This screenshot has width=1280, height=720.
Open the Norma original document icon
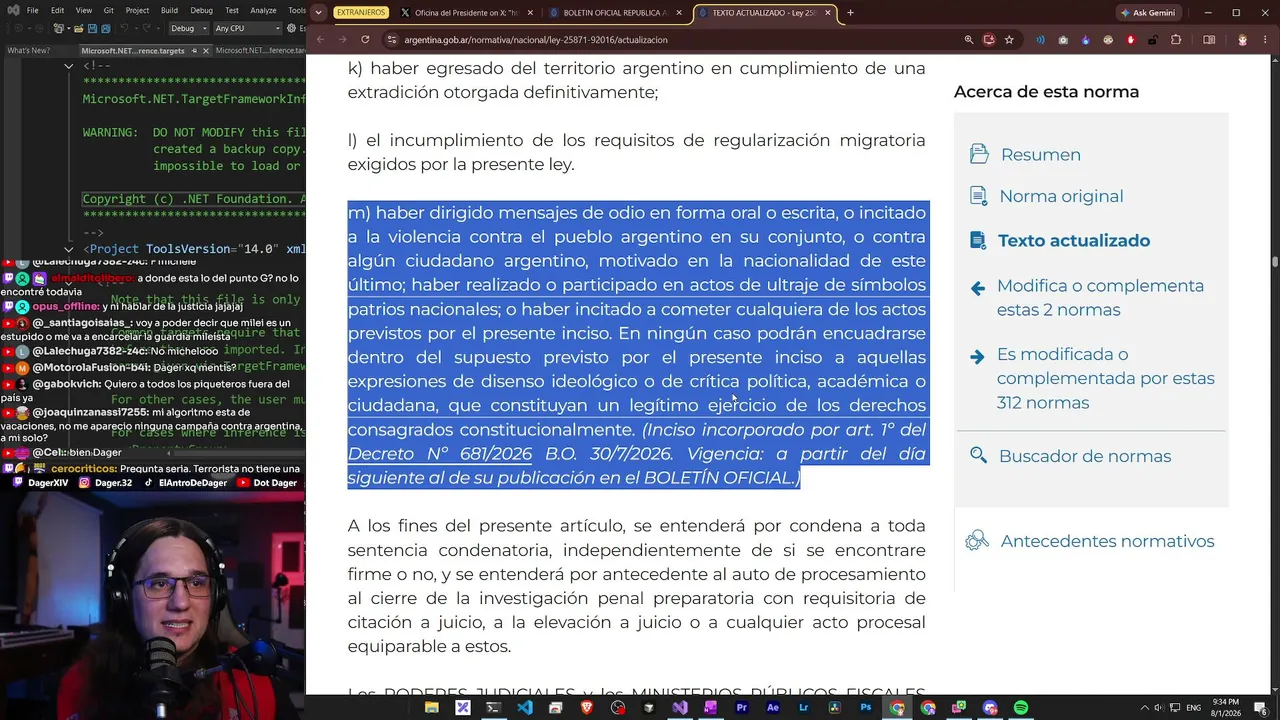click(979, 196)
